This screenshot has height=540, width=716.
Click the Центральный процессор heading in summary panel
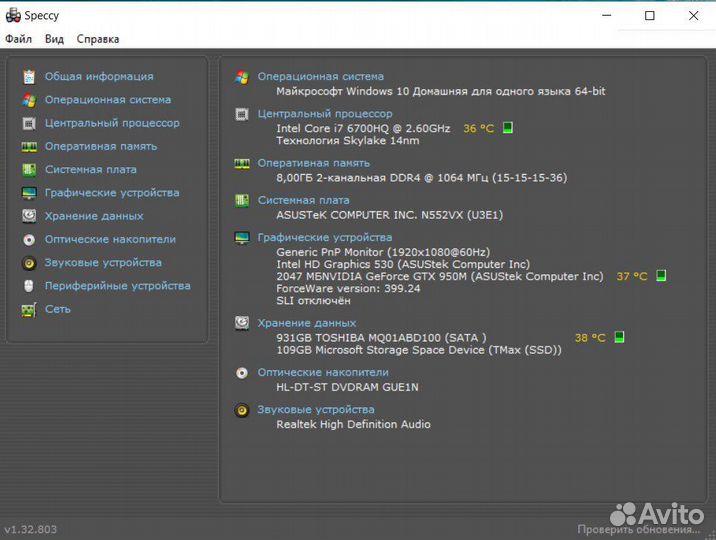(x=325, y=114)
